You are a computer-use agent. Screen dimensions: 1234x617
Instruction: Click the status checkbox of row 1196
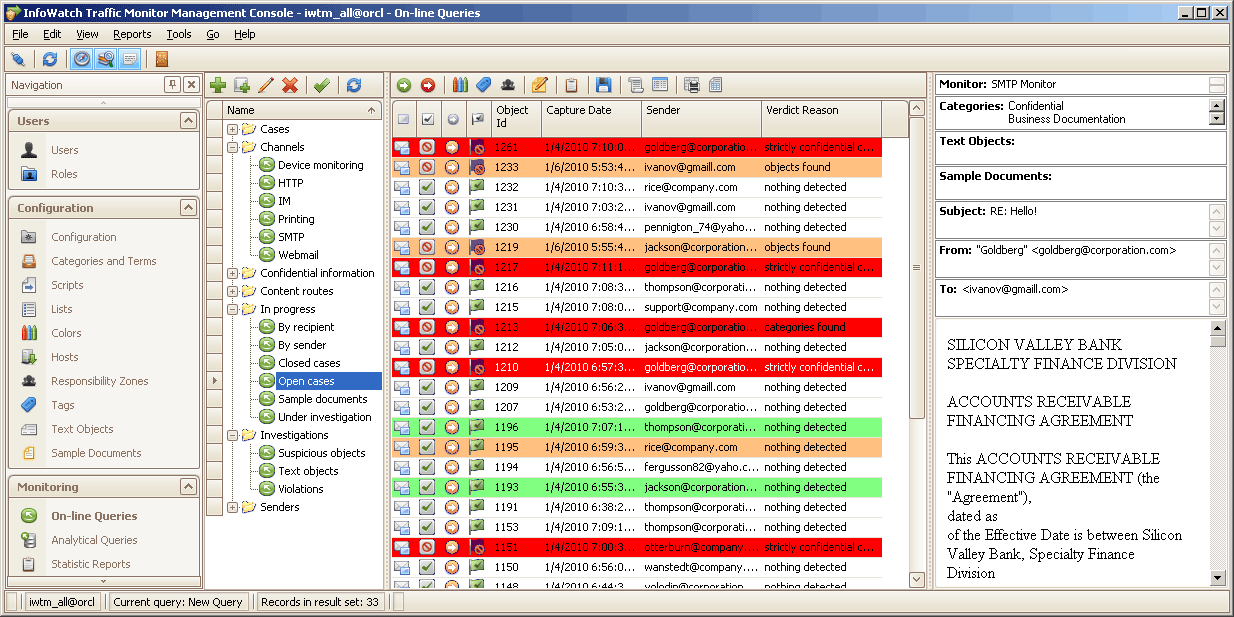(427, 427)
